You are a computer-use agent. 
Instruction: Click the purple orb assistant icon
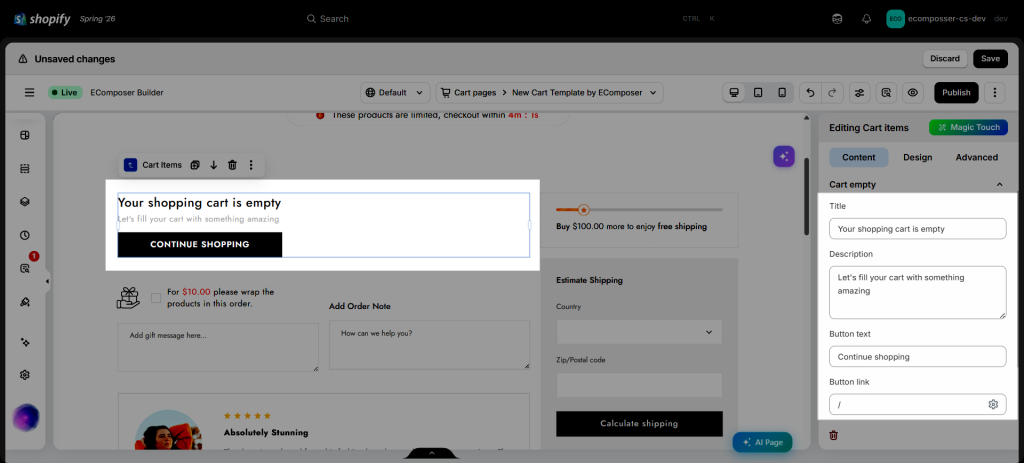pyautogui.click(x=26, y=417)
